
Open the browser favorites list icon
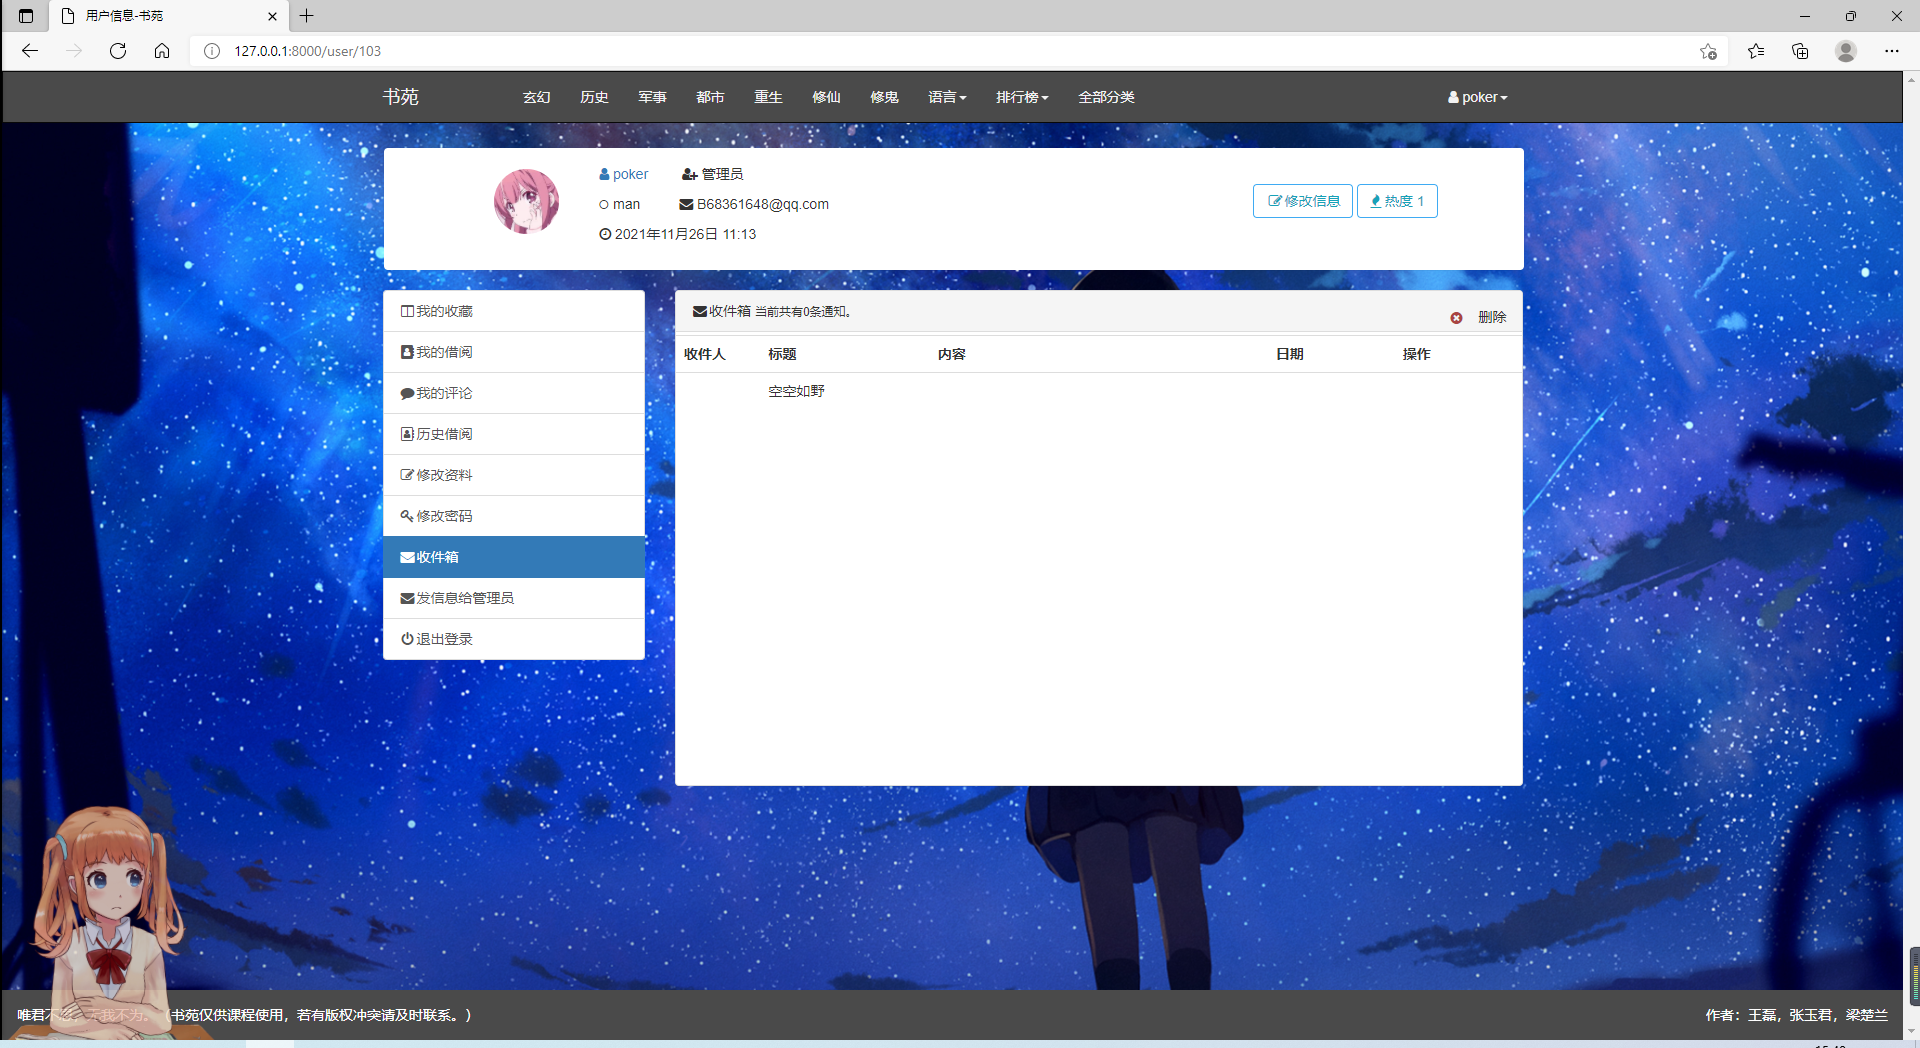[1756, 51]
